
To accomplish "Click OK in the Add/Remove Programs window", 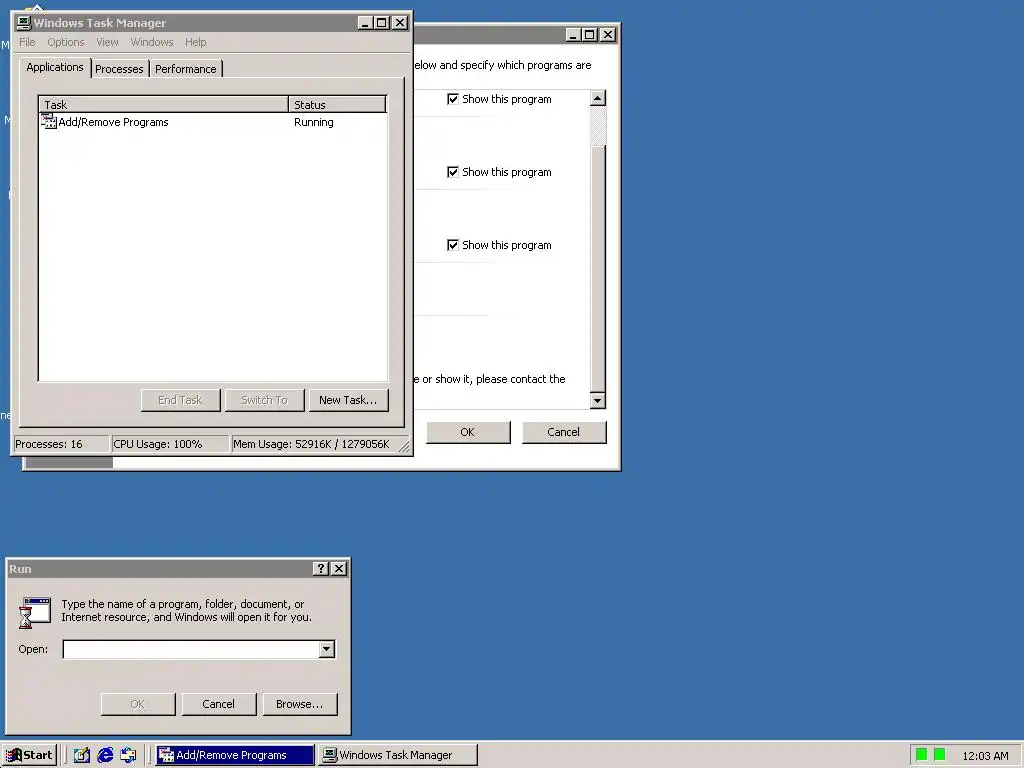I will [x=468, y=432].
